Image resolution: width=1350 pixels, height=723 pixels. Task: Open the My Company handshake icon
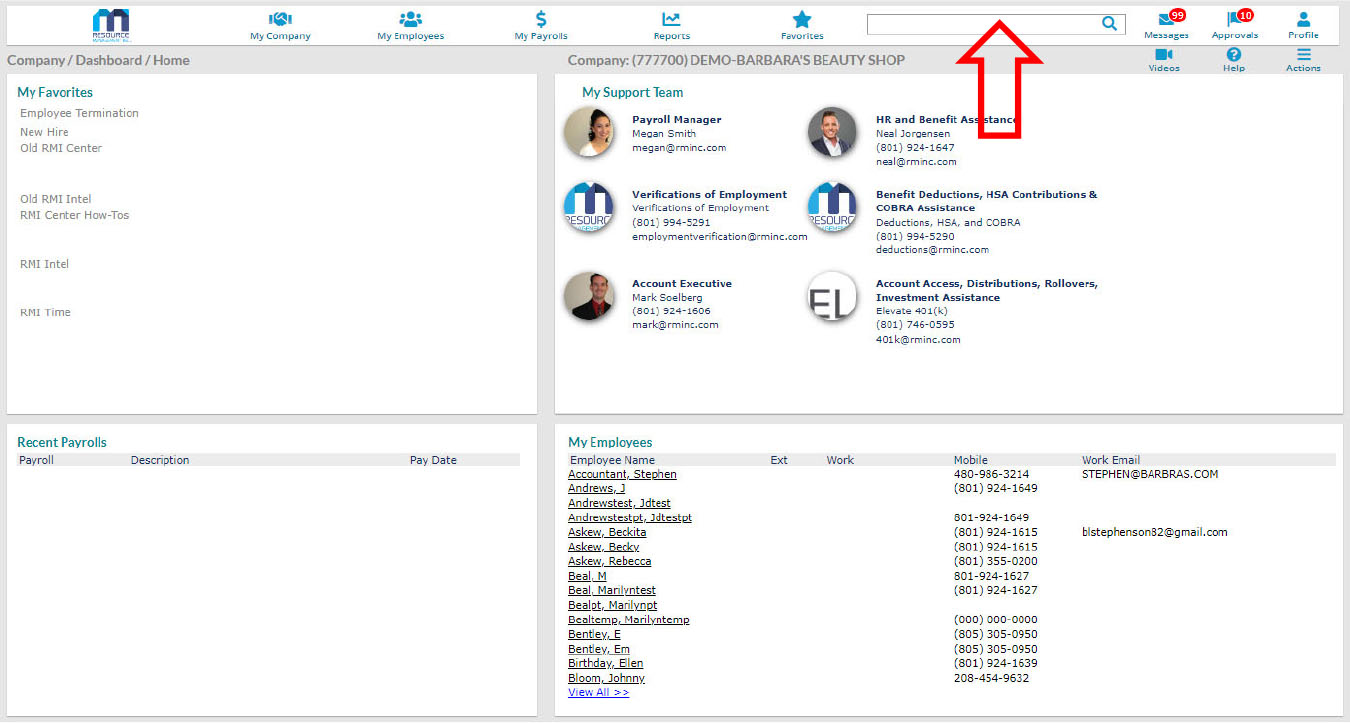tap(280, 19)
